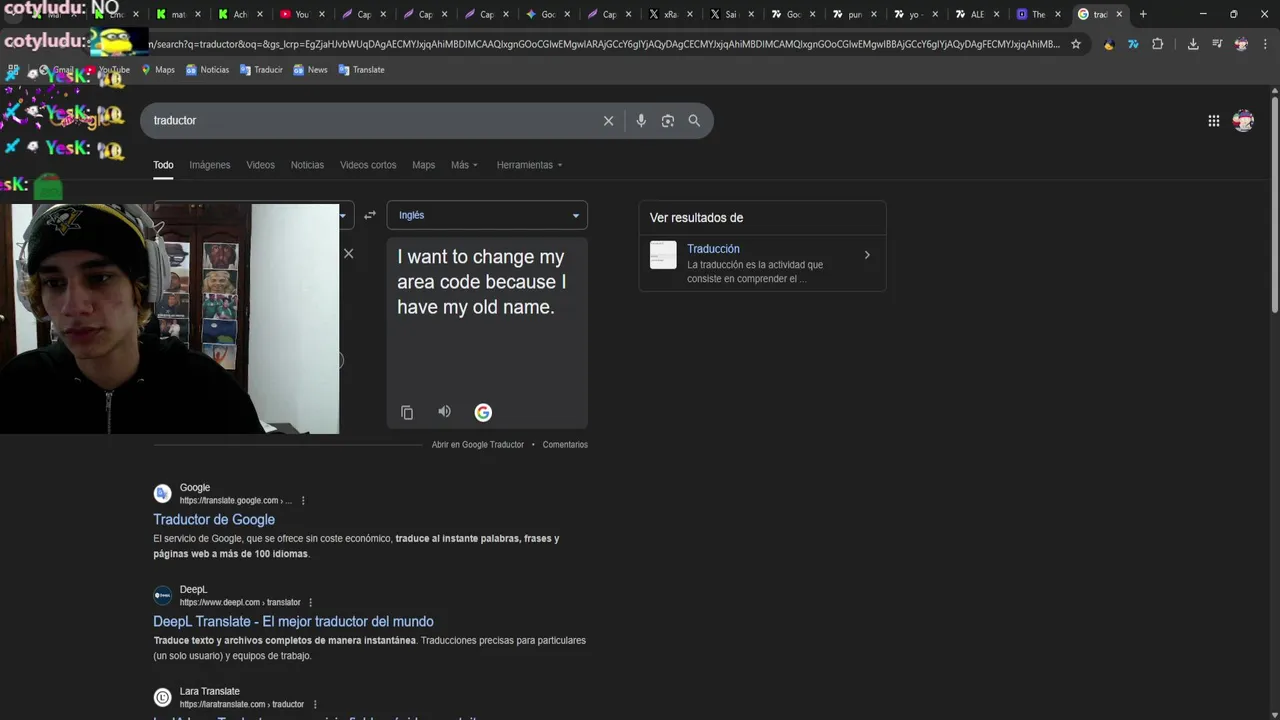Click the blue 7tv extension icon

click(1133, 44)
